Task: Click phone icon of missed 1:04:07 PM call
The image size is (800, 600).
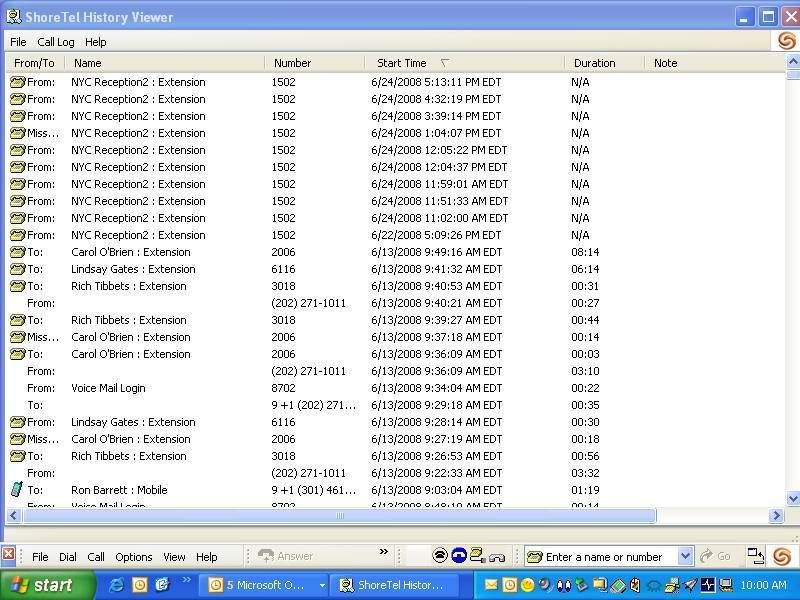Action: click(x=17, y=133)
